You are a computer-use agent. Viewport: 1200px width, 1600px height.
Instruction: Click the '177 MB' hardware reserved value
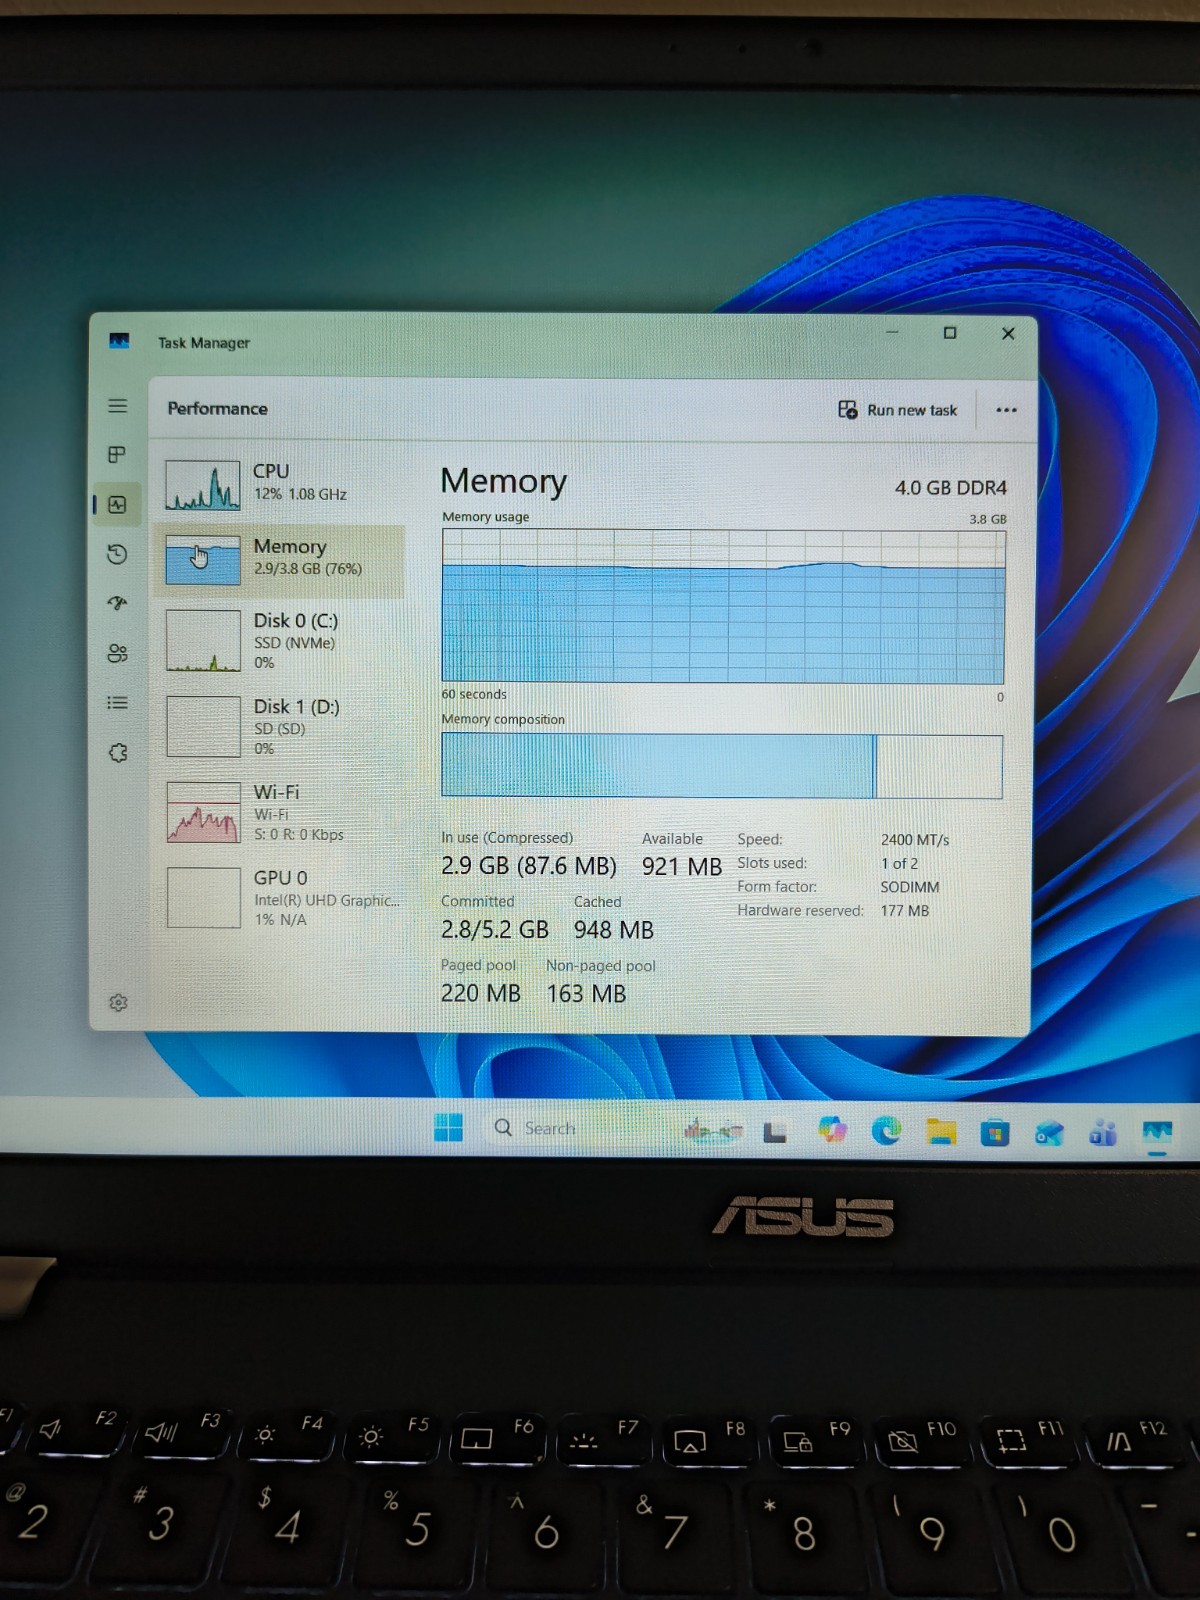point(905,911)
